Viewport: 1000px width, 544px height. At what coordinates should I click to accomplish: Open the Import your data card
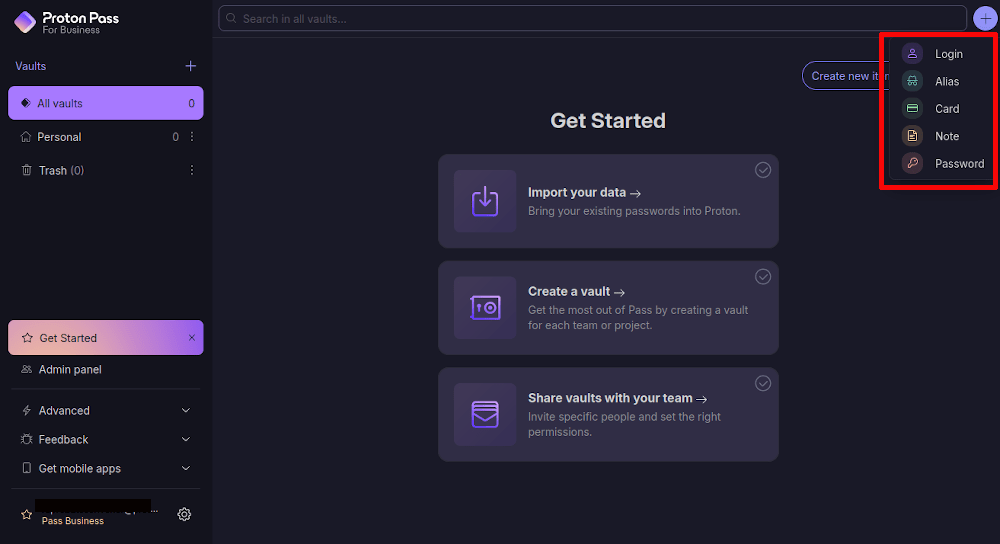(608, 201)
